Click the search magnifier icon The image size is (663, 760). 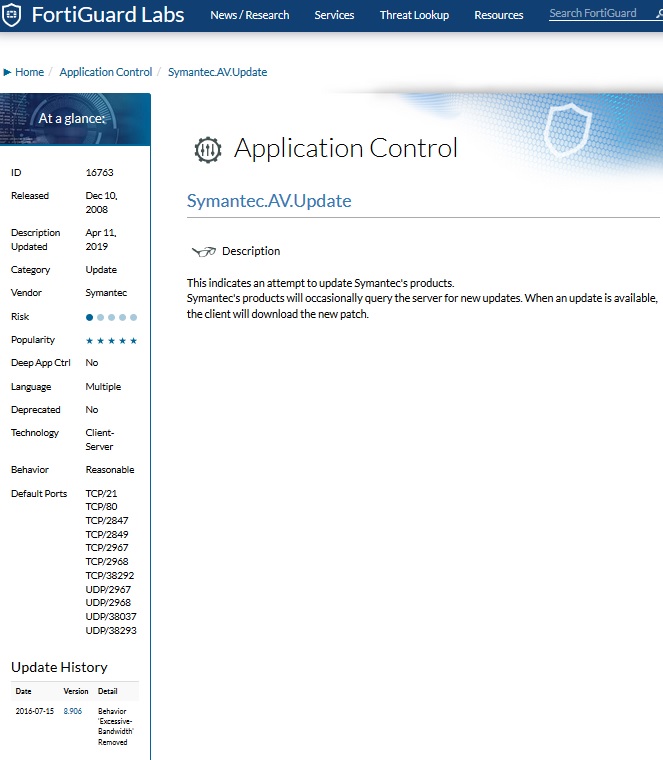659,14
